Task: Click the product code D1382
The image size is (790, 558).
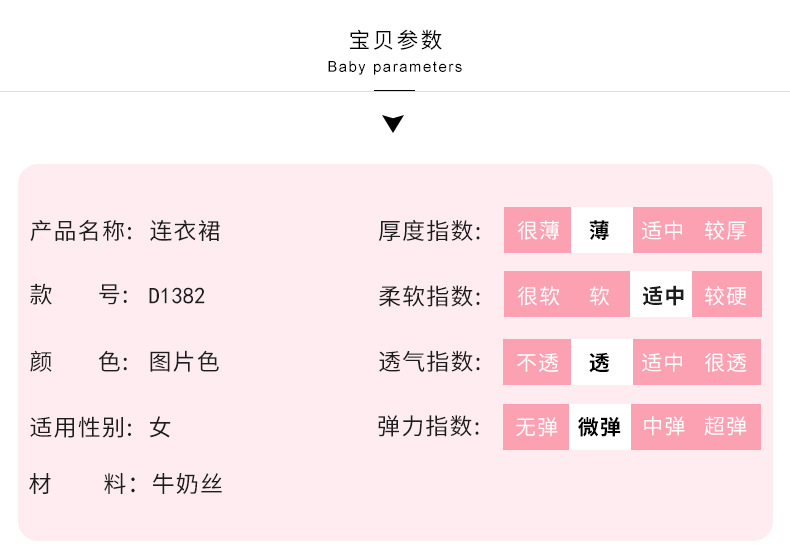Action: (x=177, y=296)
